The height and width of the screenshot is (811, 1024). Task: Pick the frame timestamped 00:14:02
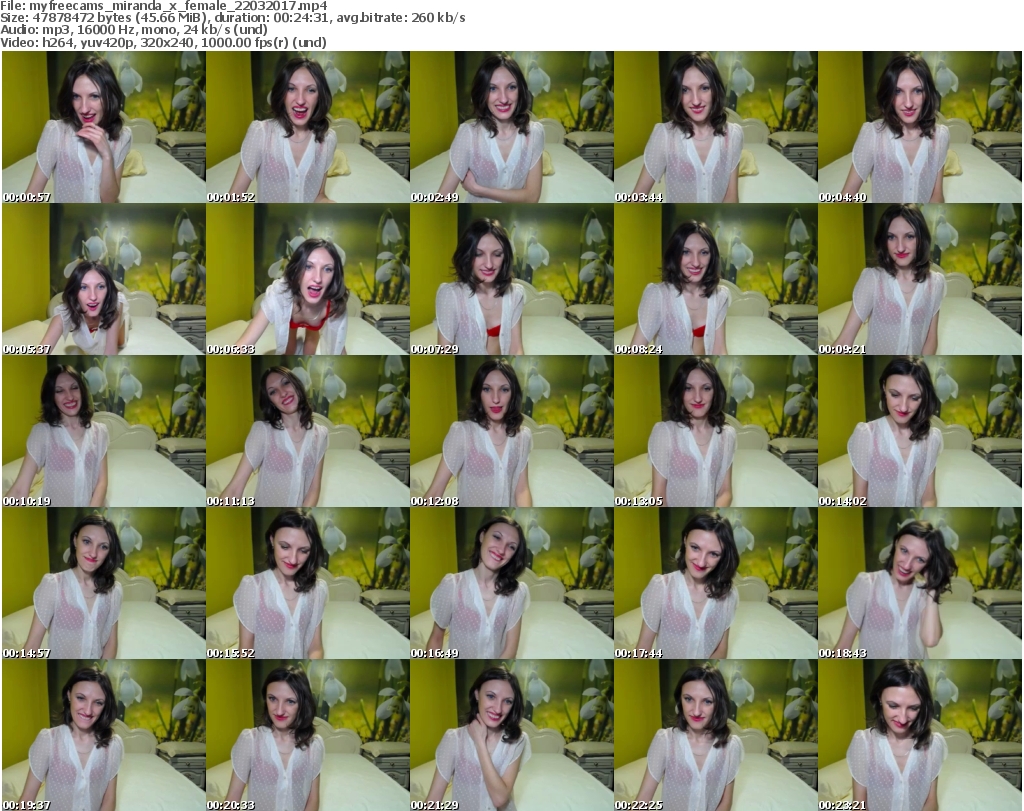pos(920,432)
